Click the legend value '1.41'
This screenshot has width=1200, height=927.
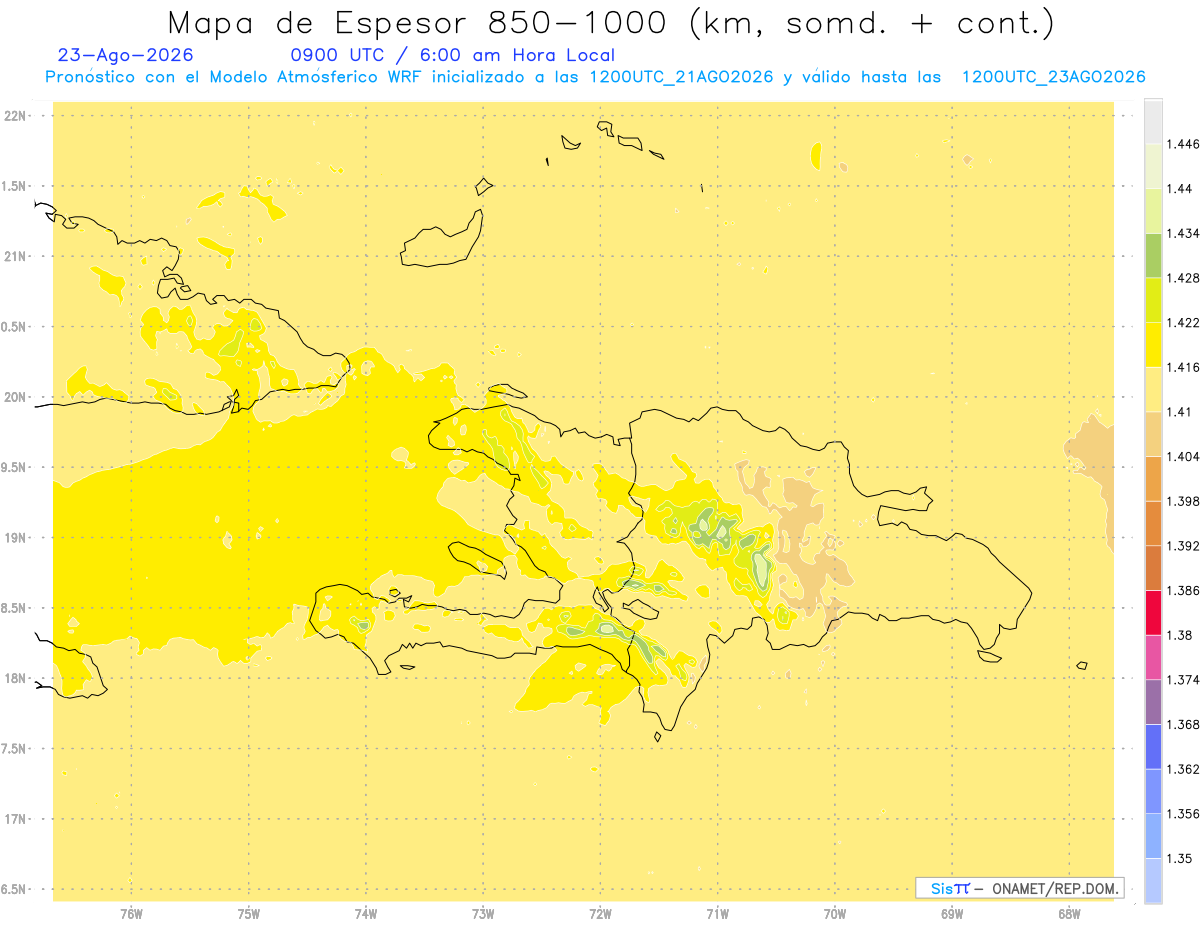(1178, 412)
